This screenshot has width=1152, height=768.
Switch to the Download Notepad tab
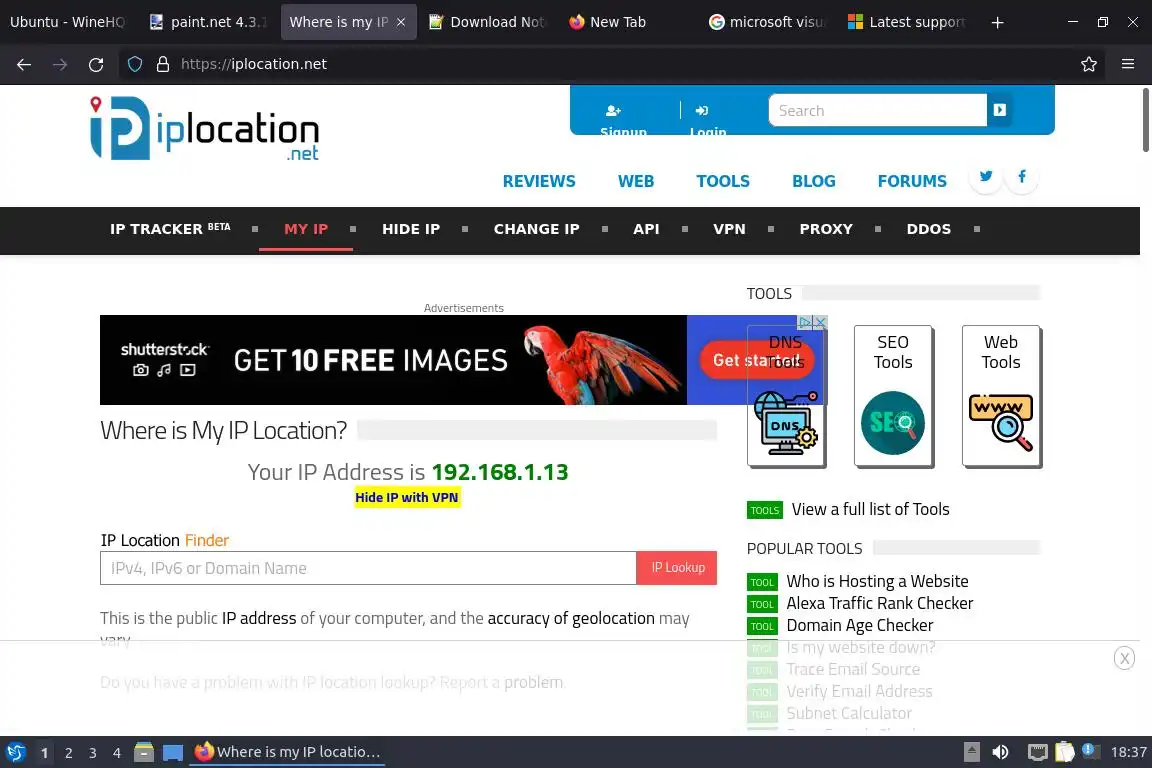(x=489, y=22)
